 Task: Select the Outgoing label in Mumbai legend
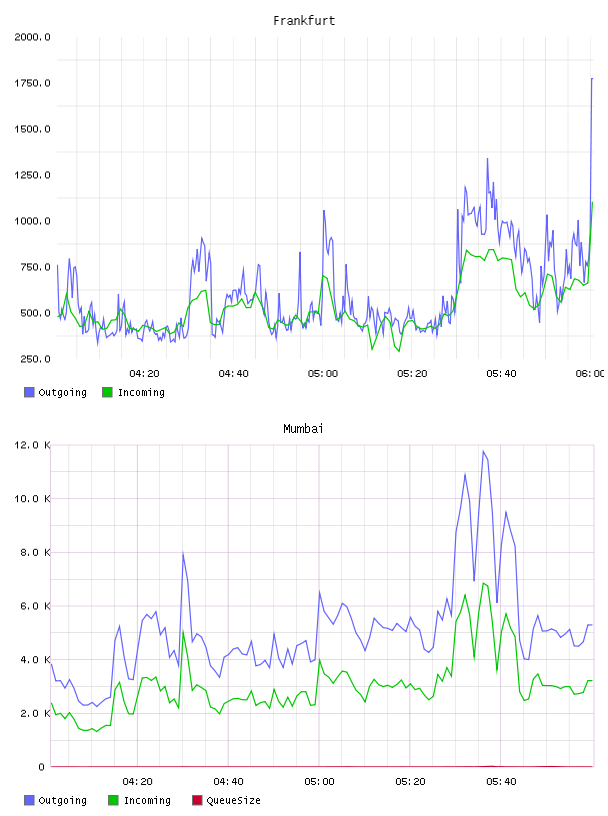pos(62,800)
